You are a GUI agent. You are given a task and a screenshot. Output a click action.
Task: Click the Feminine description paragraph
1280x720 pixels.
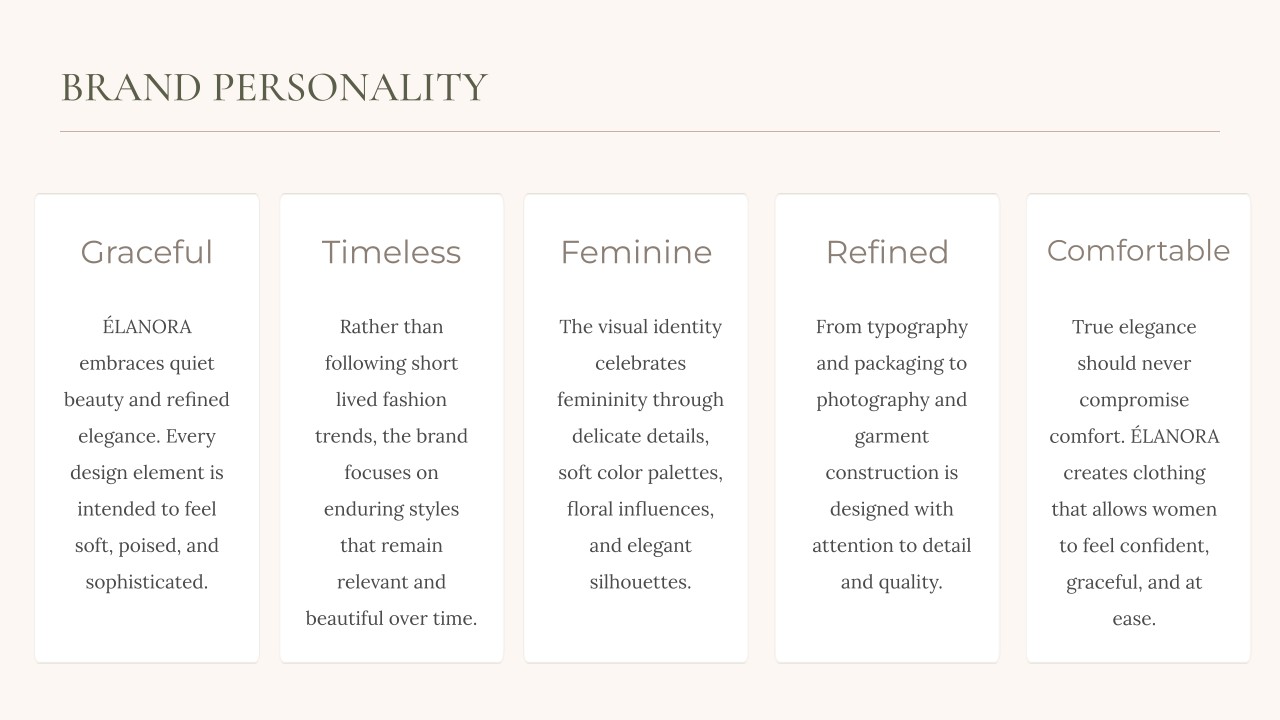[640, 454]
